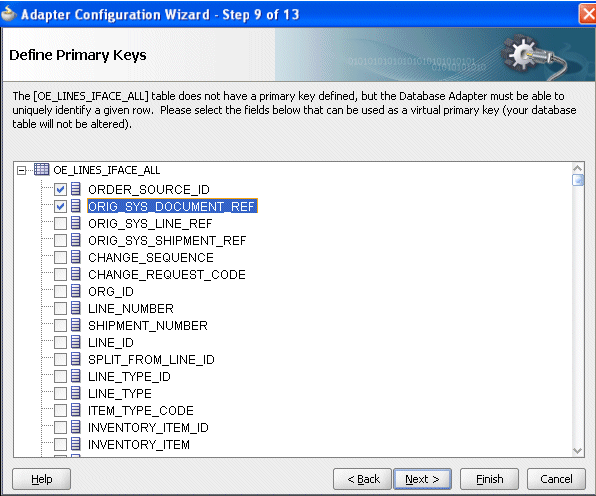Viewport: 596px width, 496px height.
Task: Click the column icon beside LINE_TYPE_ID
Action: 76,376
